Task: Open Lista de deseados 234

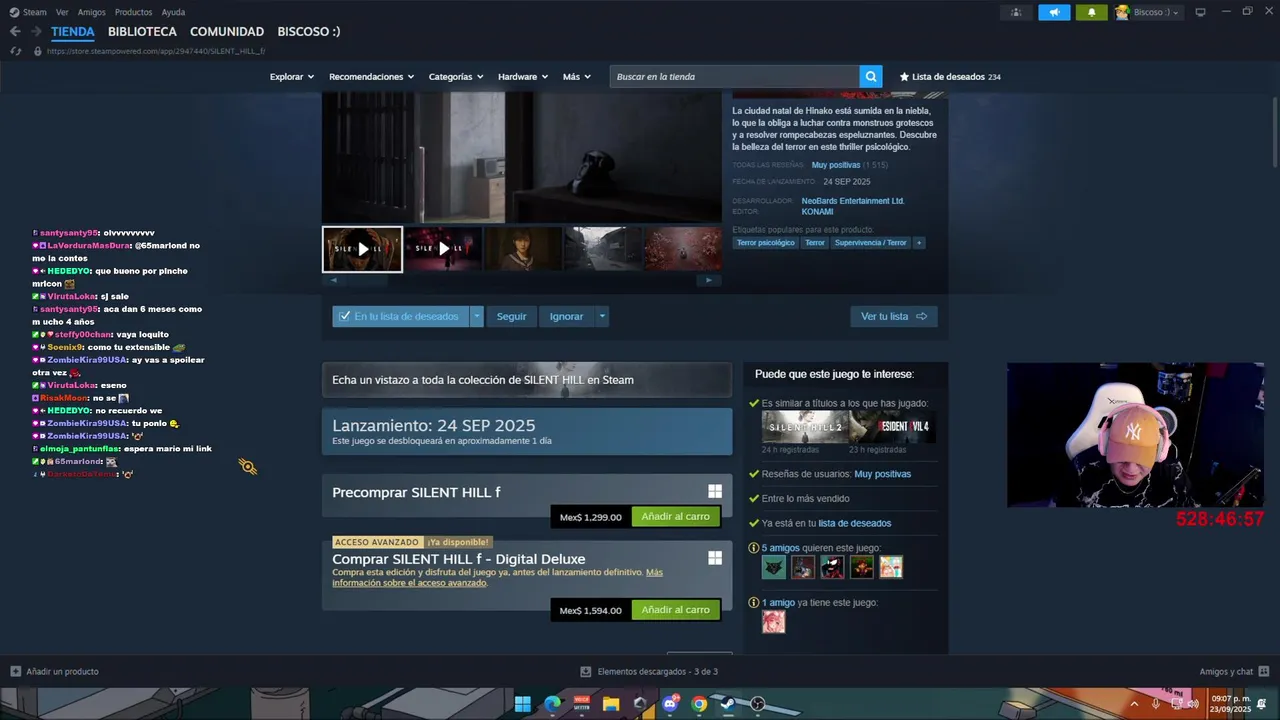Action: 950,76
